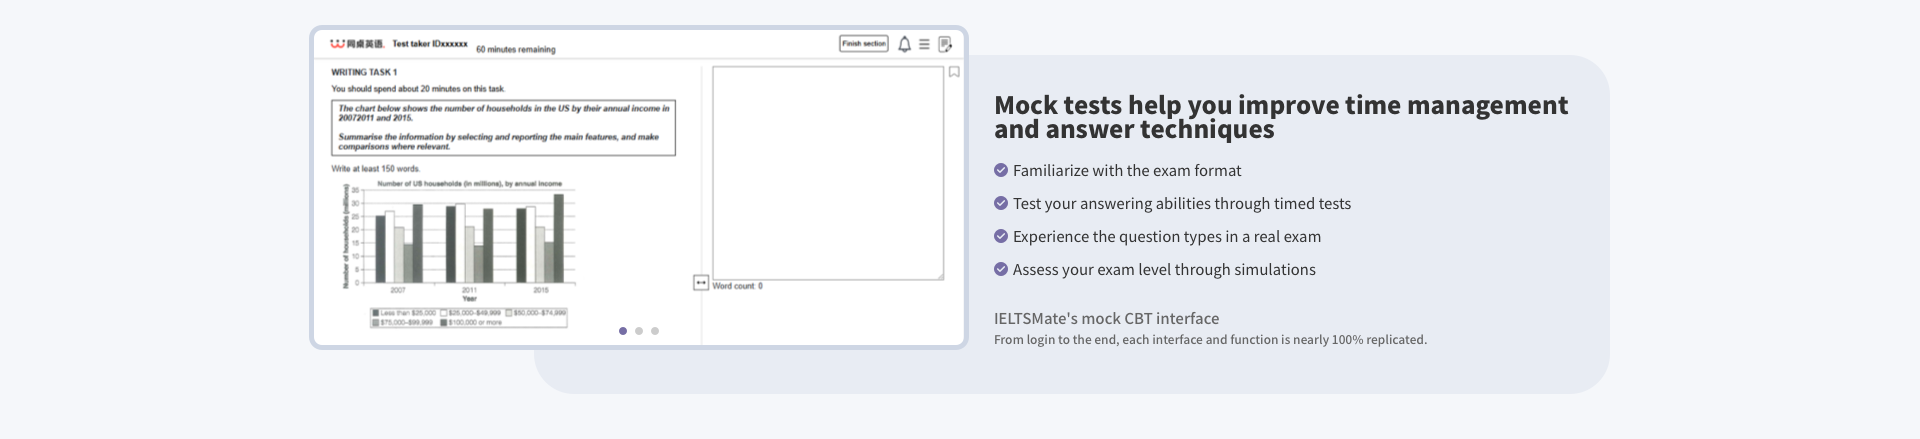Screen dimensions: 1920x439
Task: Go to the first carousel slide dot
Action: click(623, 331)
